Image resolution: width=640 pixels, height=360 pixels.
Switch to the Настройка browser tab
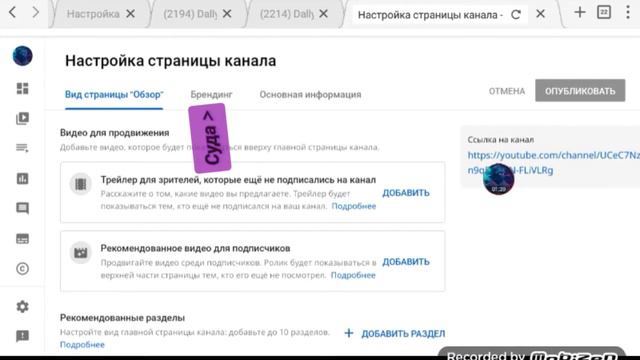93,14
